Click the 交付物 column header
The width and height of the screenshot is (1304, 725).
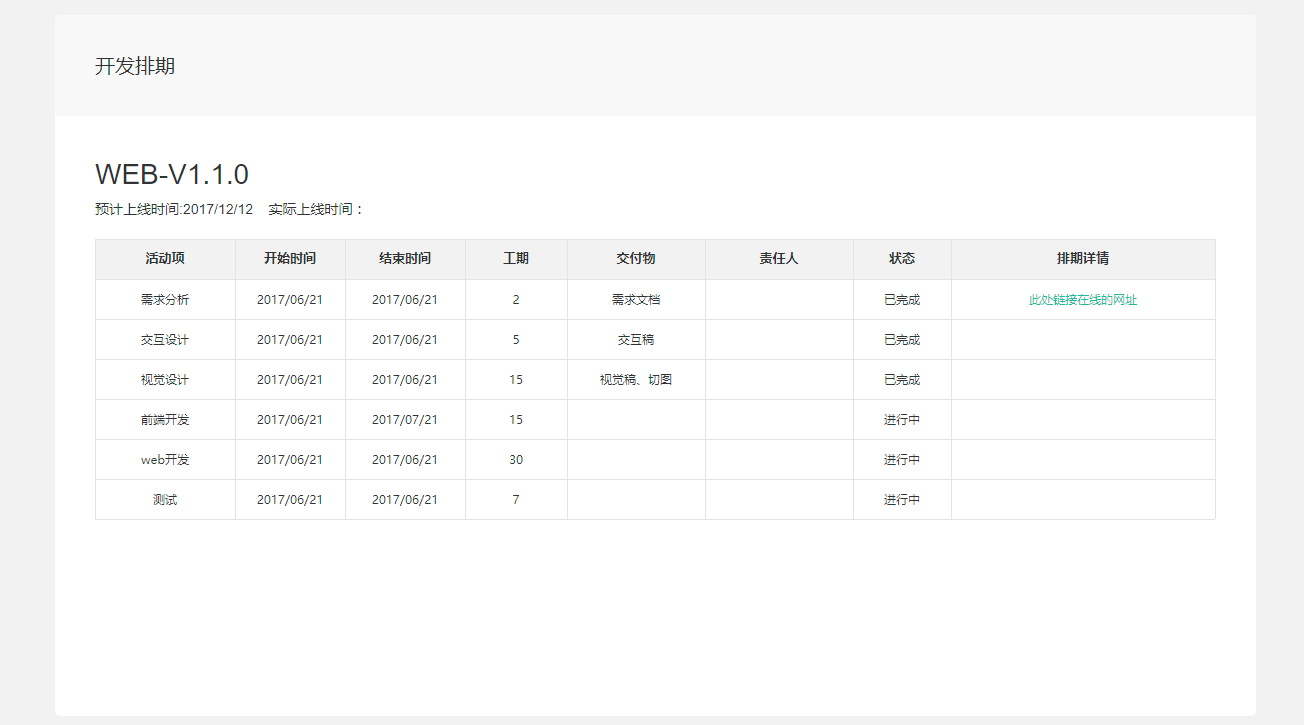click(636, 259)
